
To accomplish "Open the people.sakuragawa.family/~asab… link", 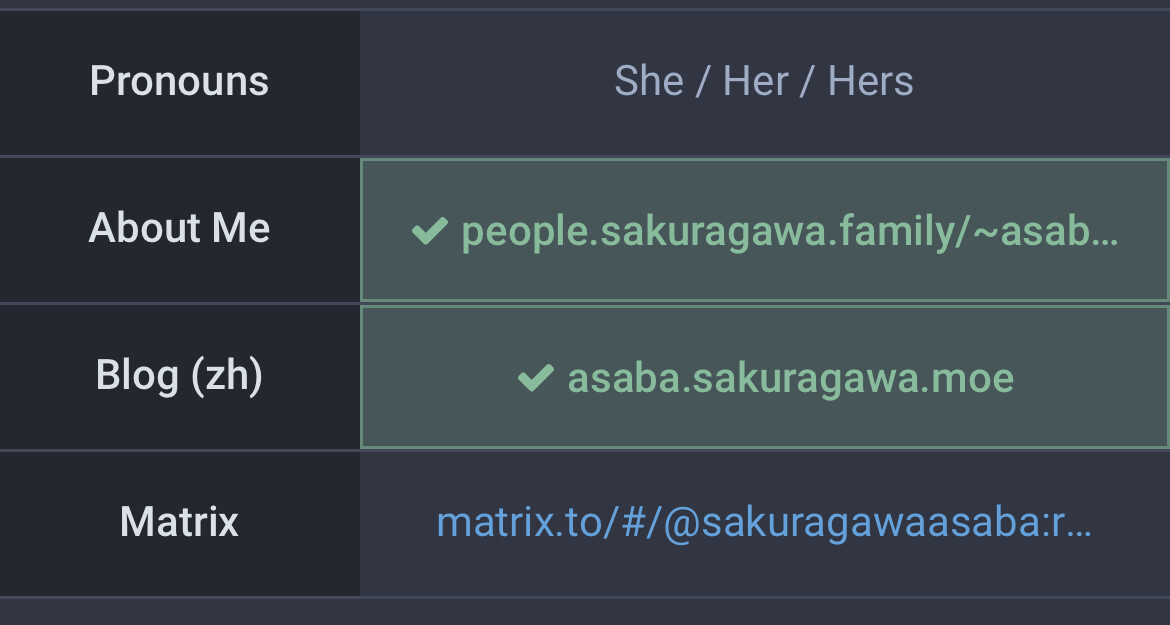I will coord(790,233).
